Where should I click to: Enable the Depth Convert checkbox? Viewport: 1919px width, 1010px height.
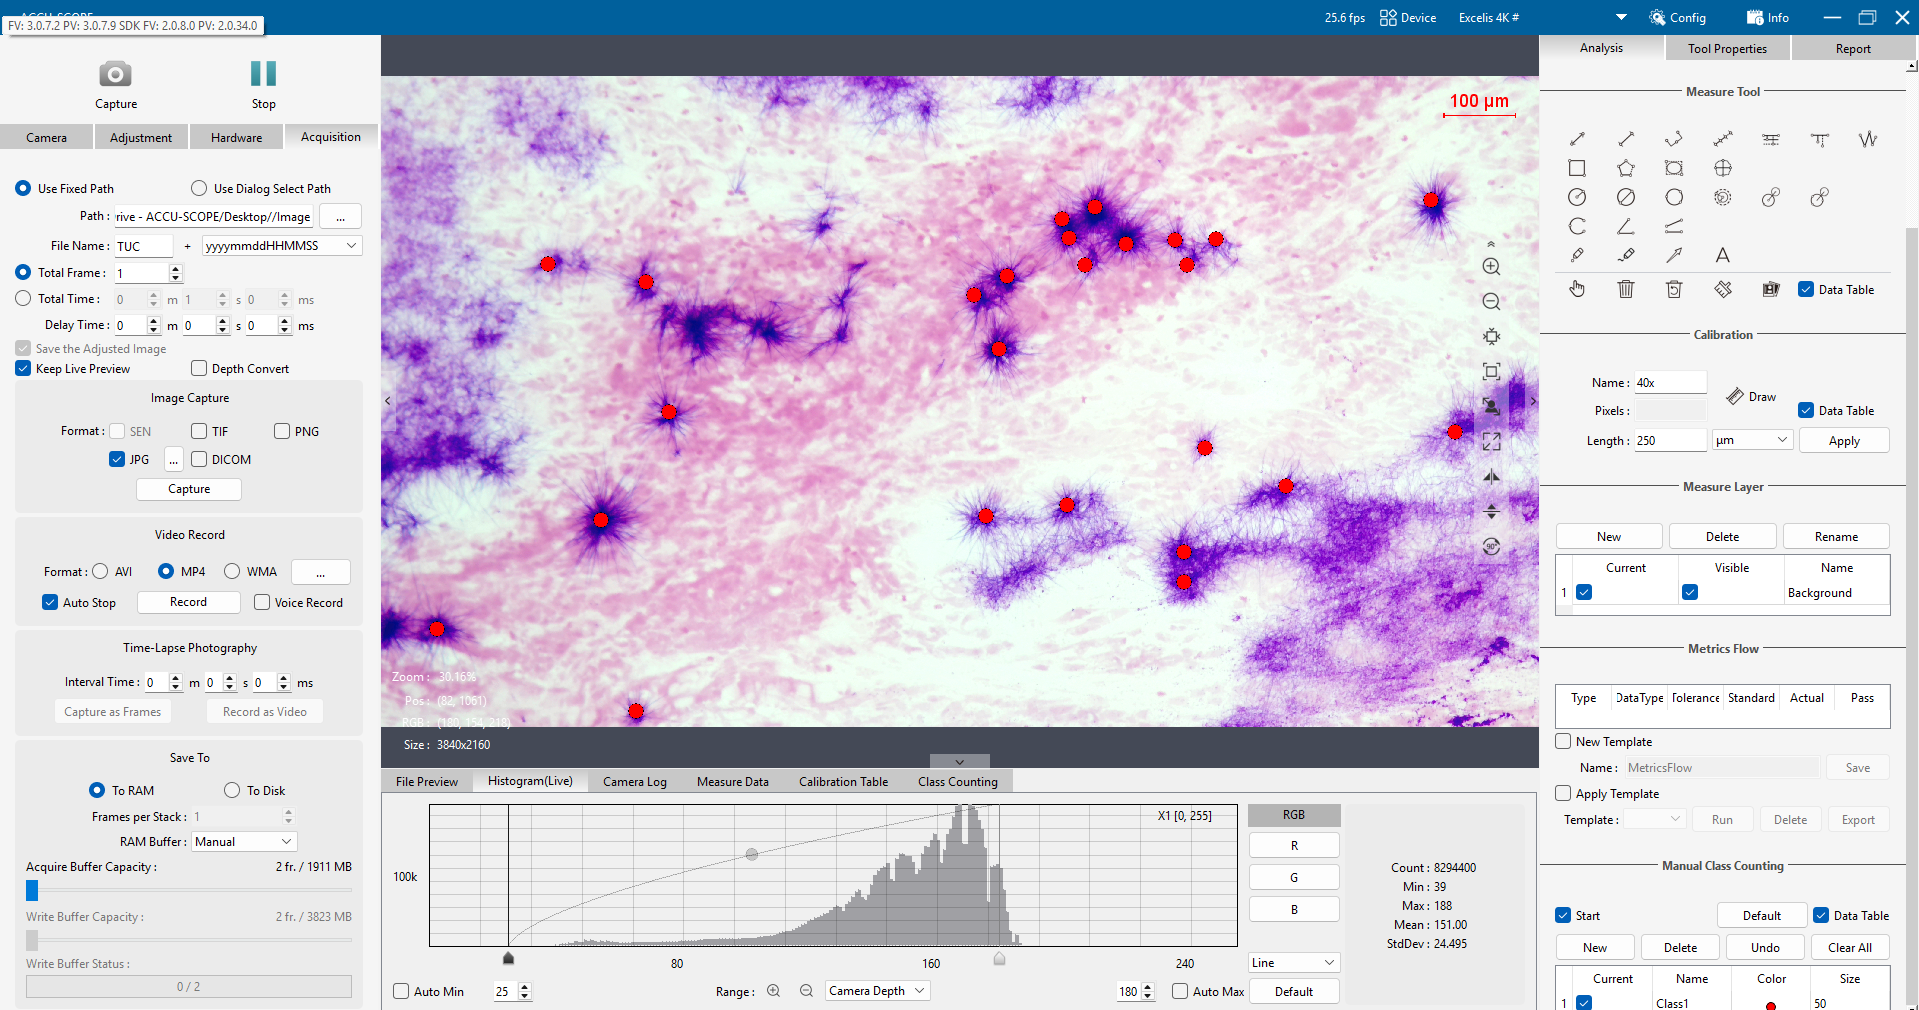(199, 368)
